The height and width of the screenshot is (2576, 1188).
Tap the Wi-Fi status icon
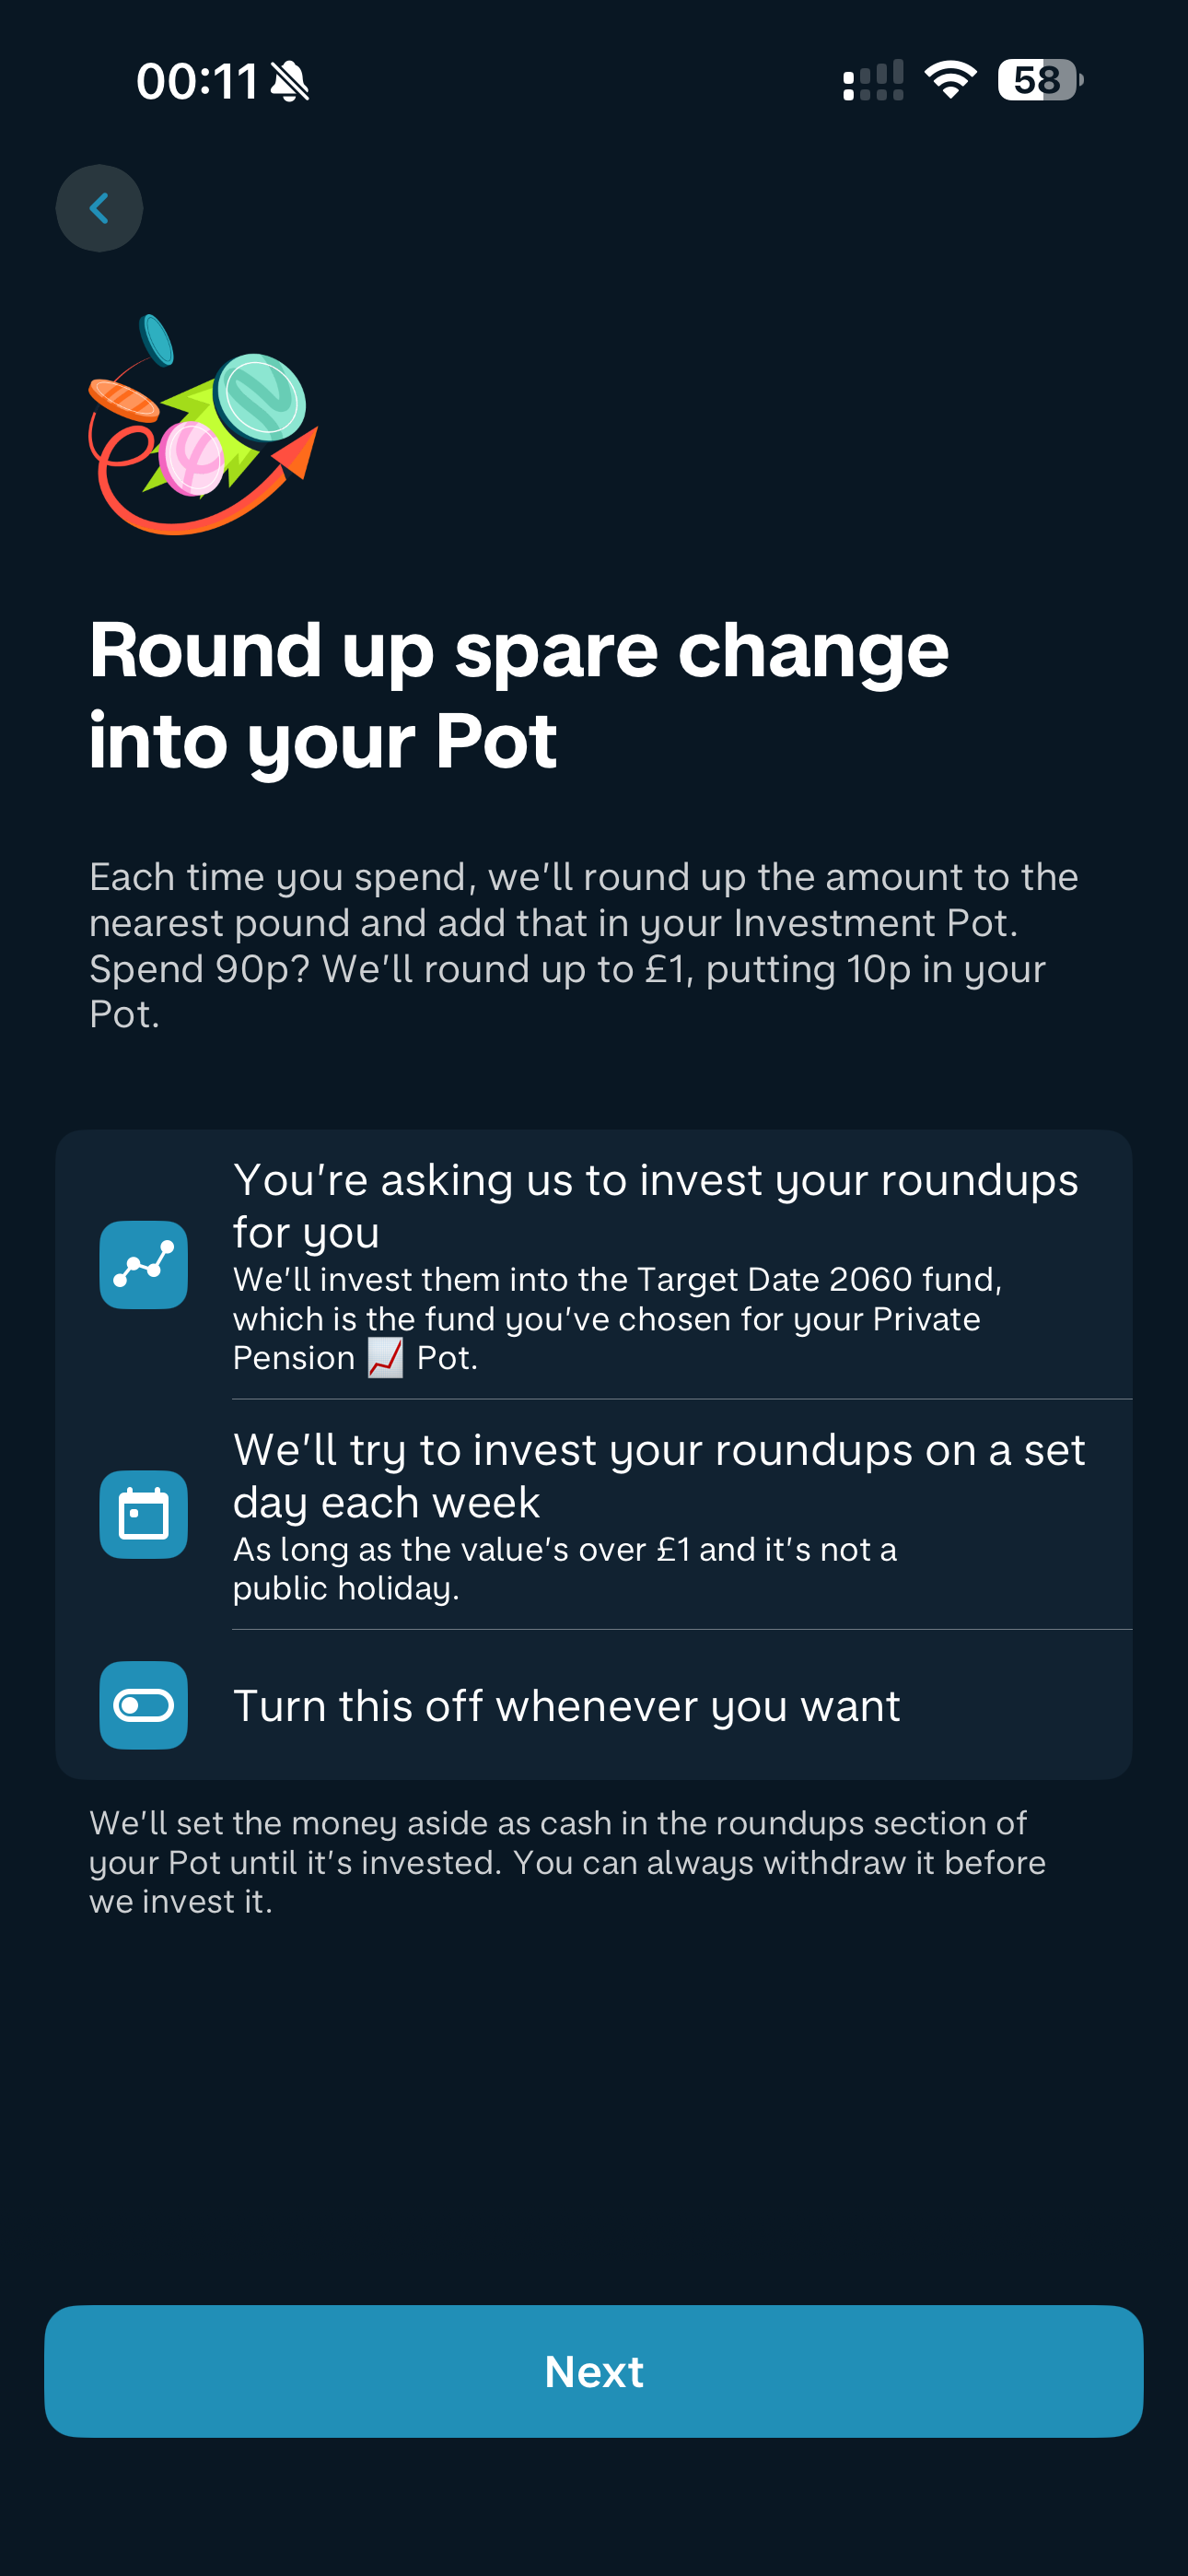point(950,80)
